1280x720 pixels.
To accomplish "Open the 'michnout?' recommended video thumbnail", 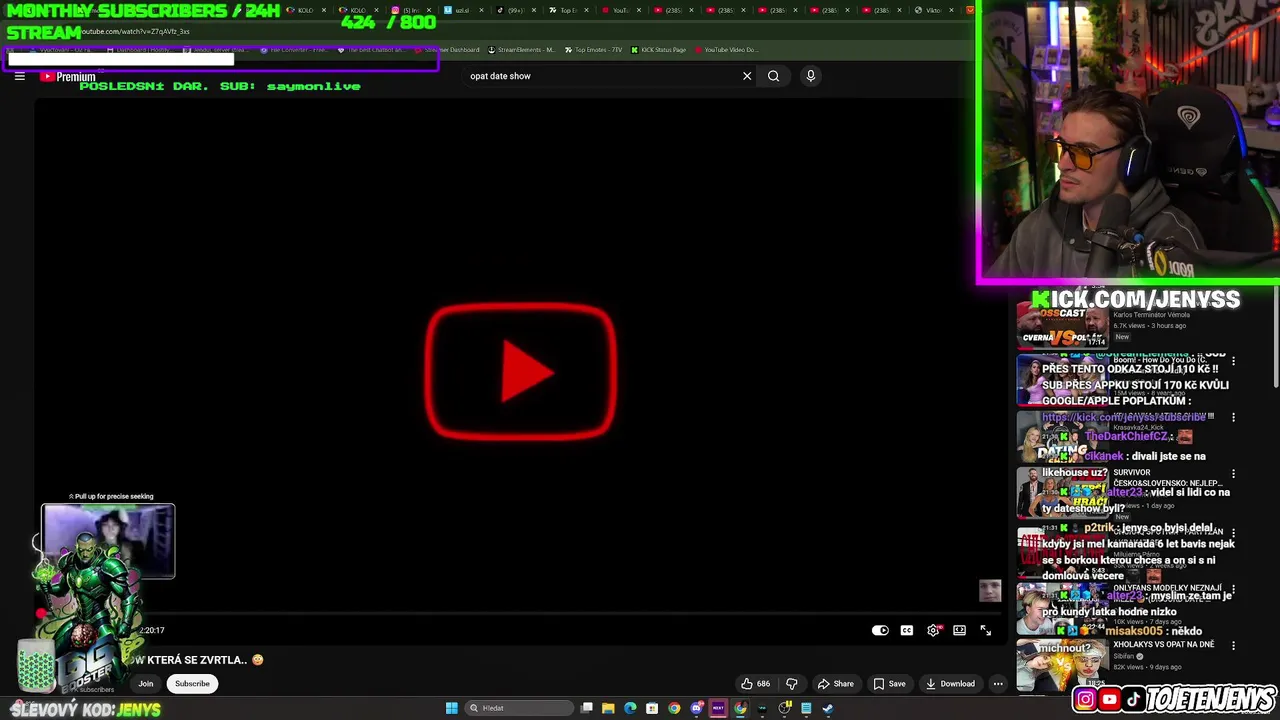I will coord(1061,664).
